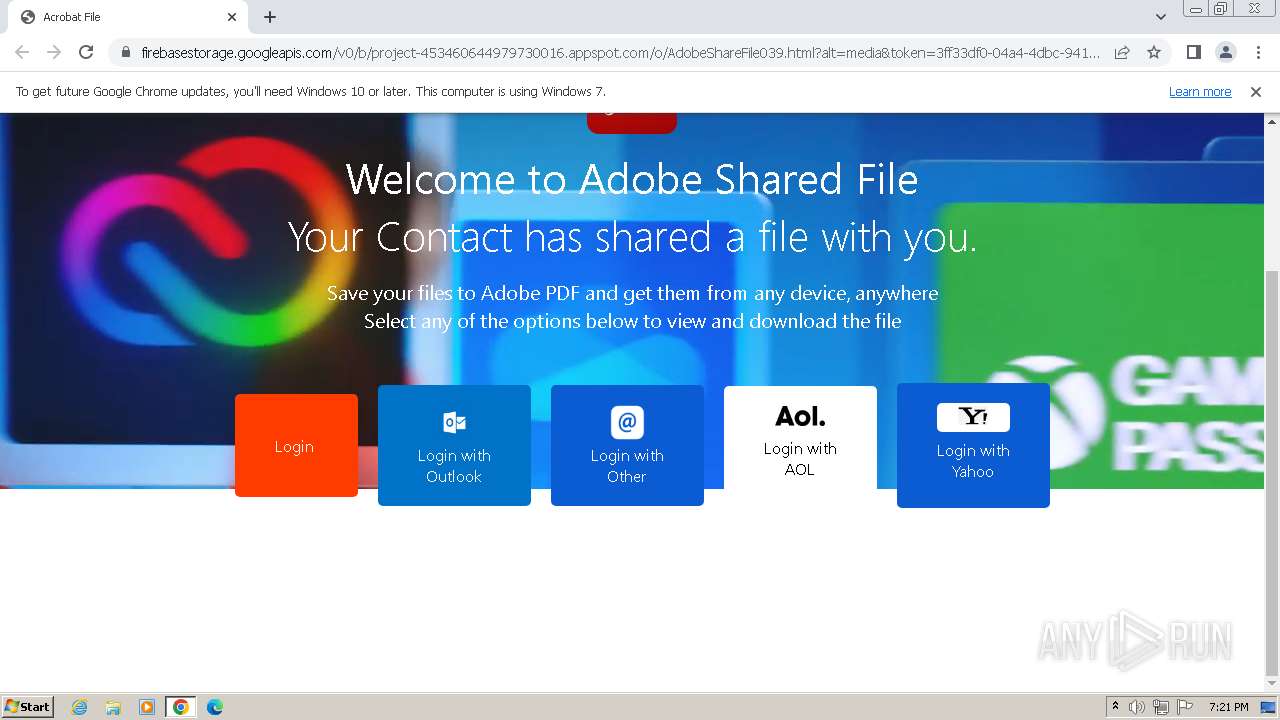Click Welcome to Adobe Shared File heading
1280x720 pixels.
632,180
